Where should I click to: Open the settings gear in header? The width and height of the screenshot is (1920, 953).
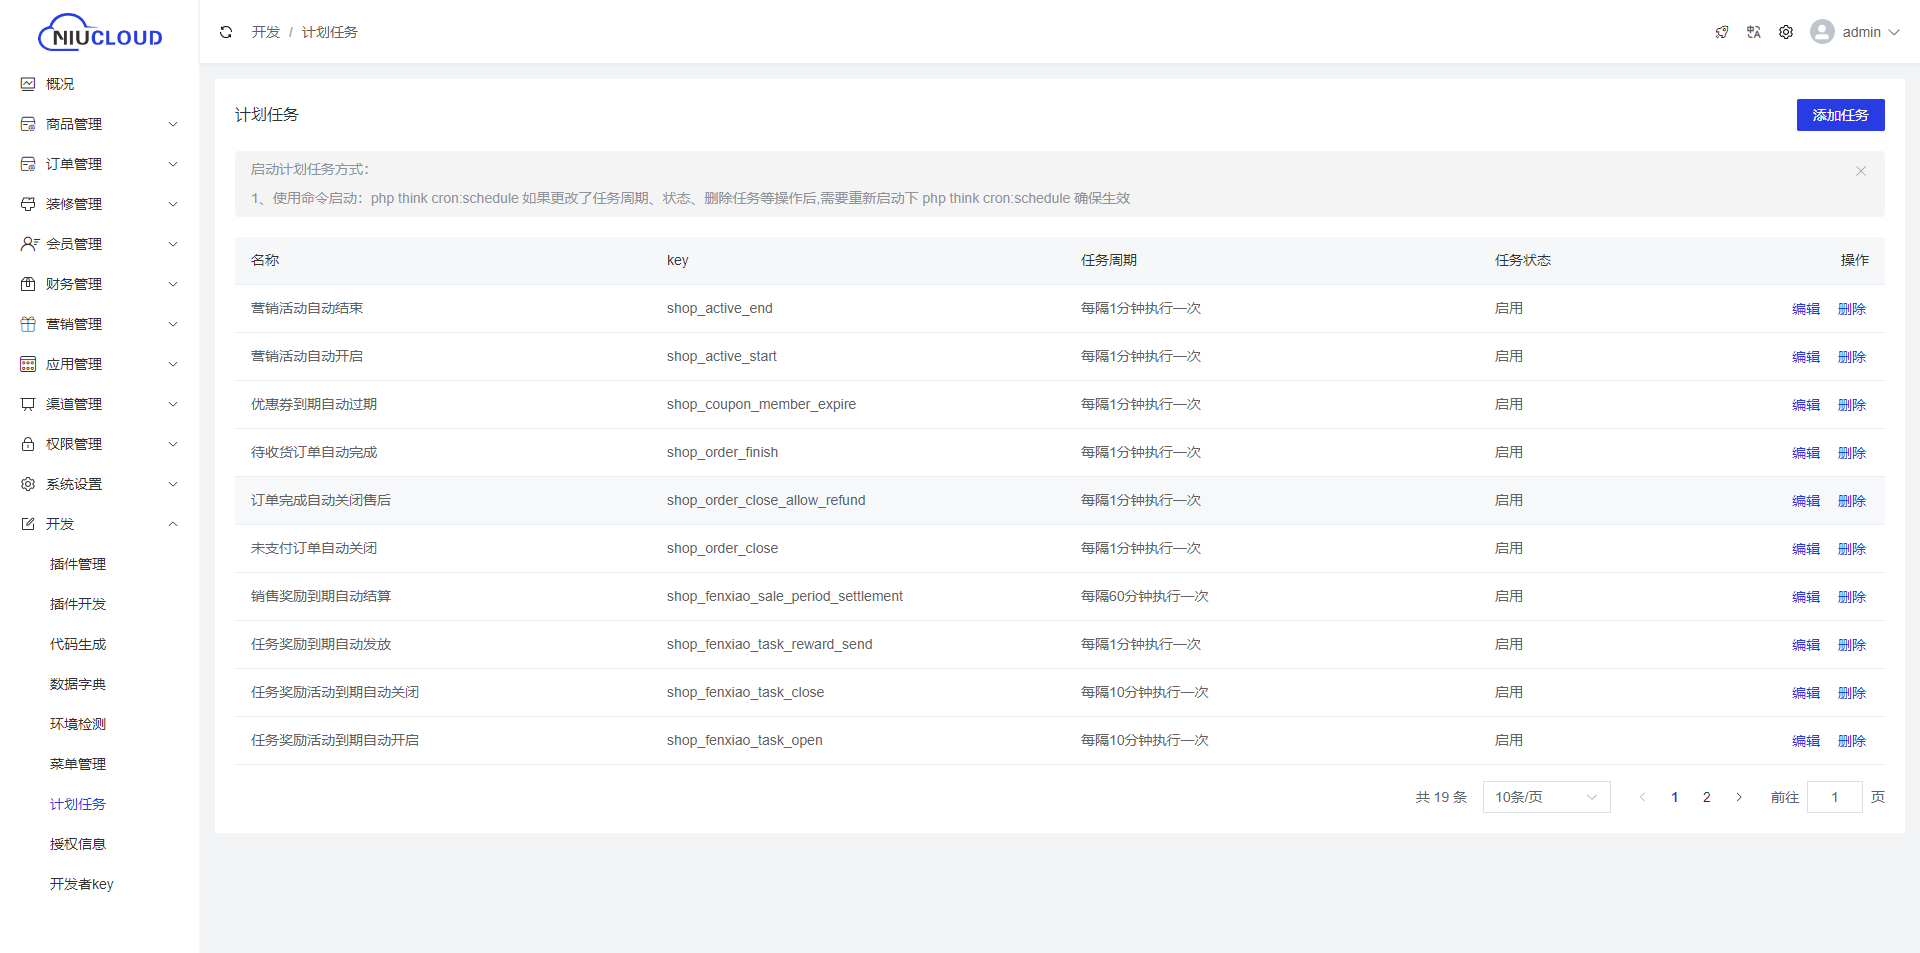1786,32
